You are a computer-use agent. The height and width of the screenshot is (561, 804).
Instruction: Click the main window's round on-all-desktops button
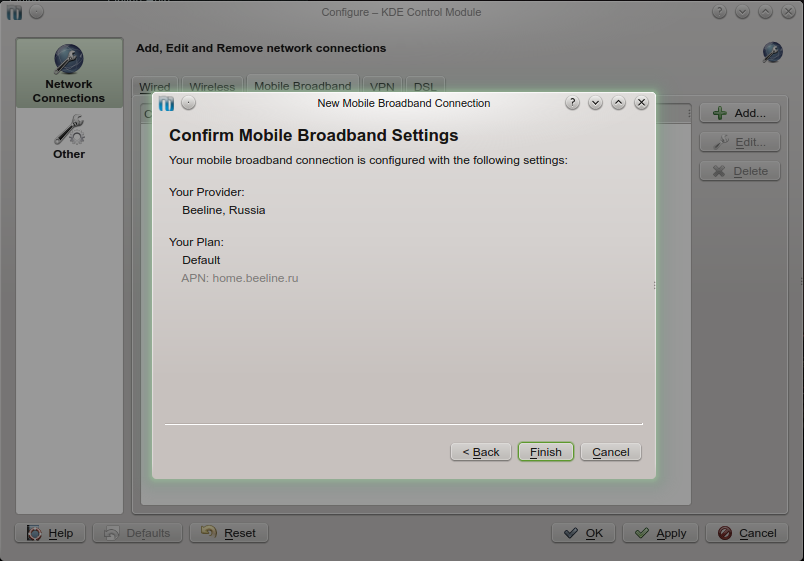point(36,12)
